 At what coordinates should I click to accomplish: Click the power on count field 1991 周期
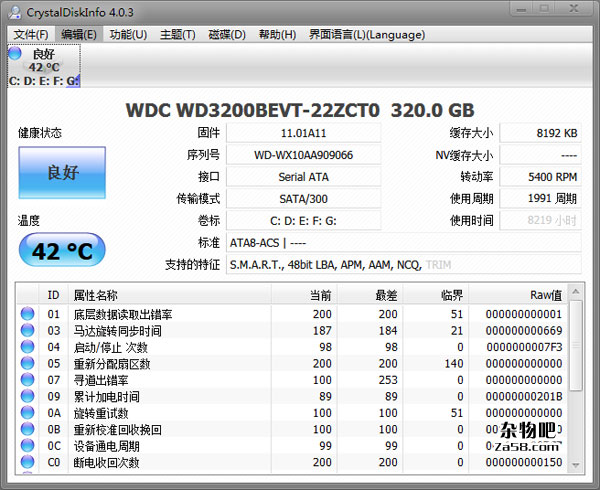[540, 199]
